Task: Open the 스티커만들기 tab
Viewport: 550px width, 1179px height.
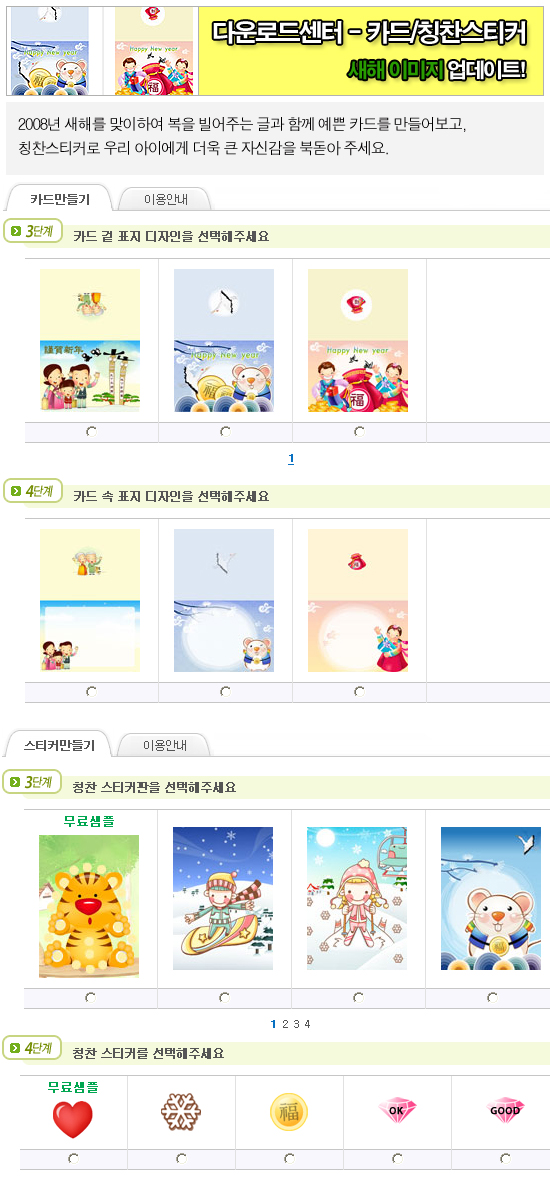Action: point(59,746)
